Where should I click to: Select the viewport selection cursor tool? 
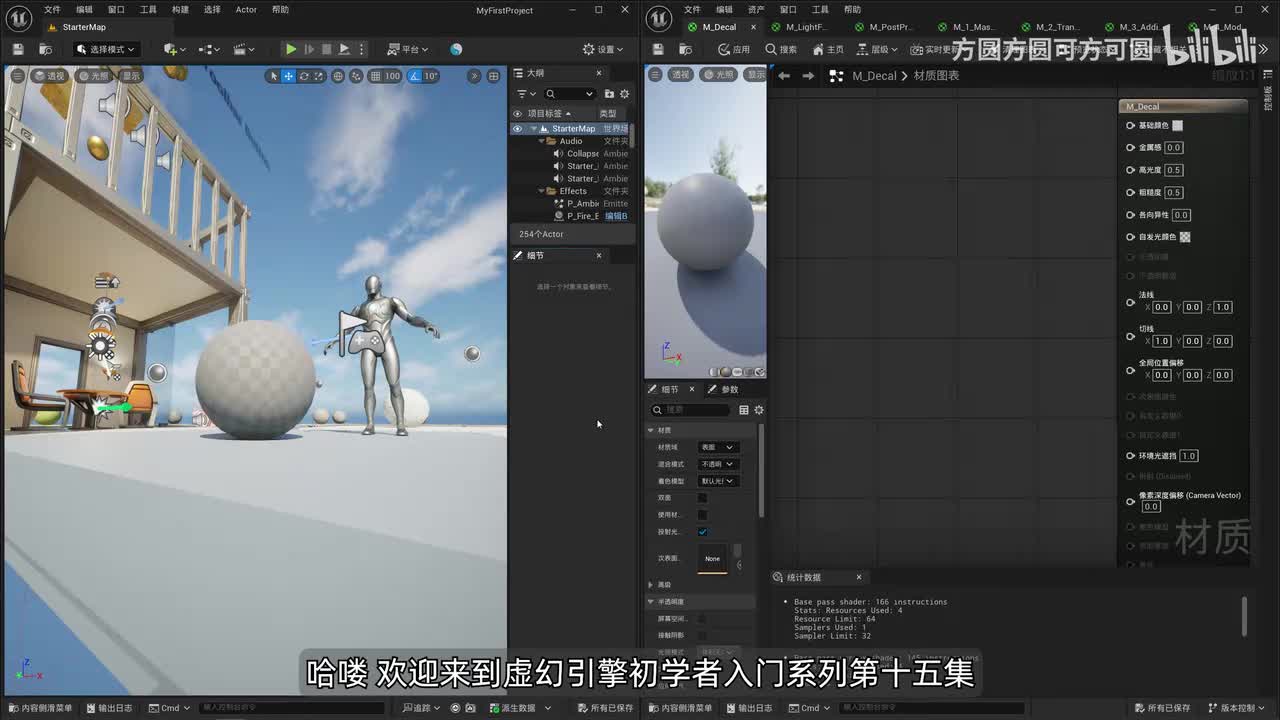click(x=273, y=76)
